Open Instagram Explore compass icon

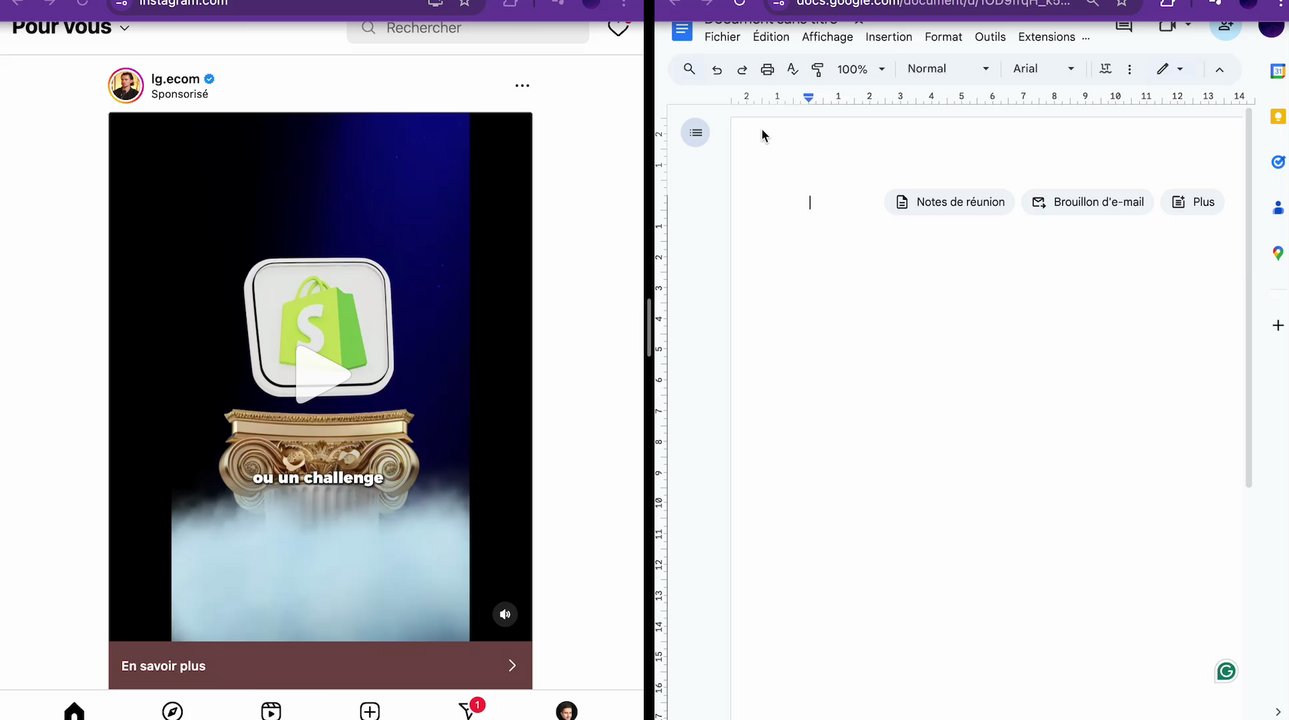tap(172, 711)
